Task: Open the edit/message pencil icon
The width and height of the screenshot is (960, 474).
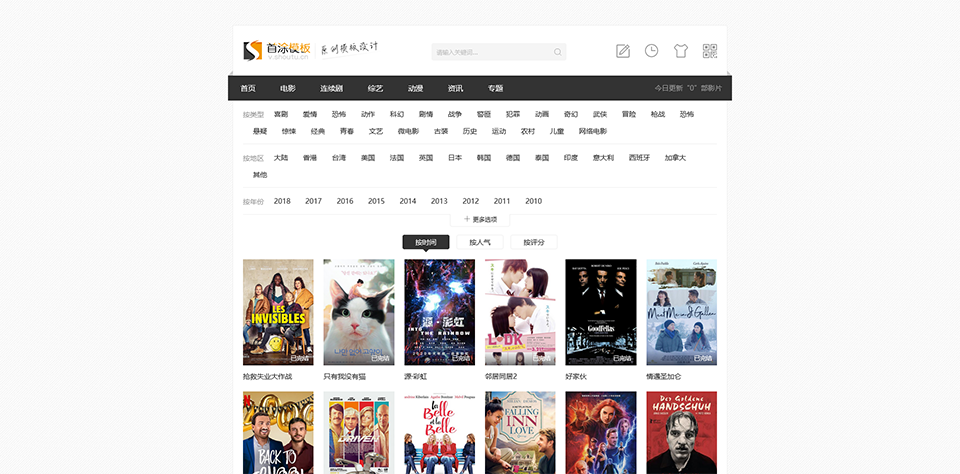Action: (x=623, y=51)
